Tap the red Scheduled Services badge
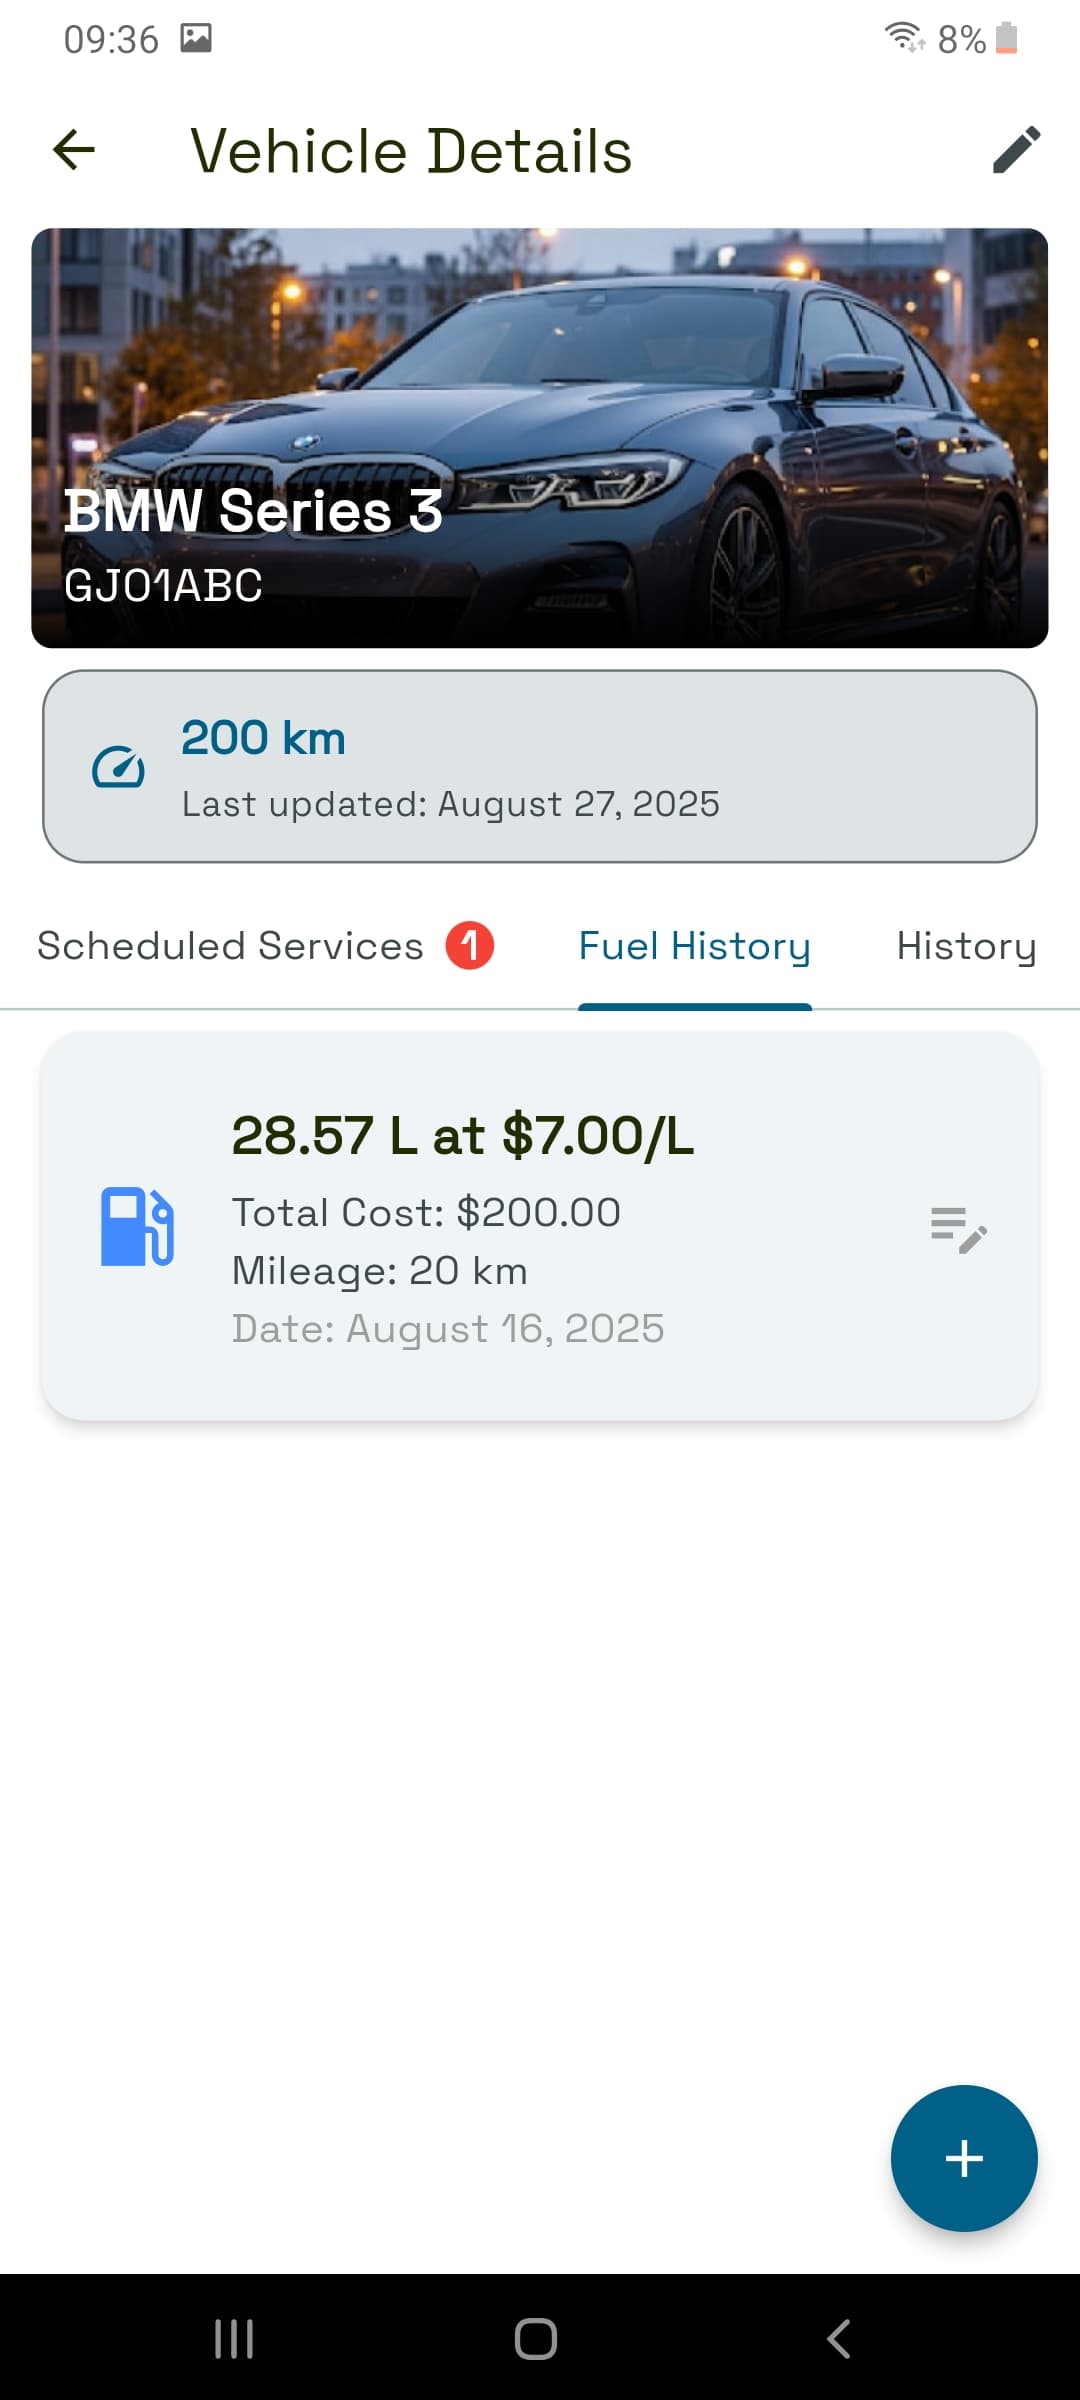This screenshot has width=1080, height=2400. pyautogui.click(x=470, y=945)
